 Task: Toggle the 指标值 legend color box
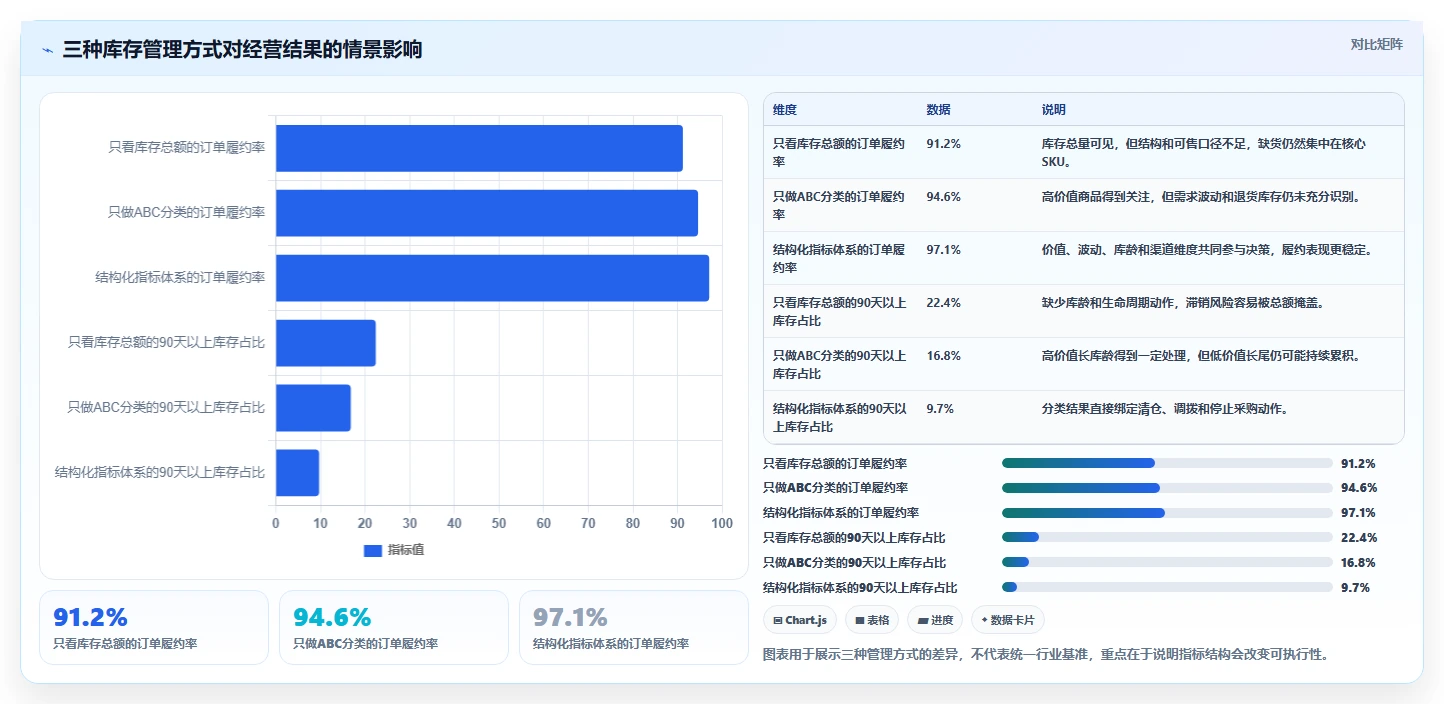[373, 550]
